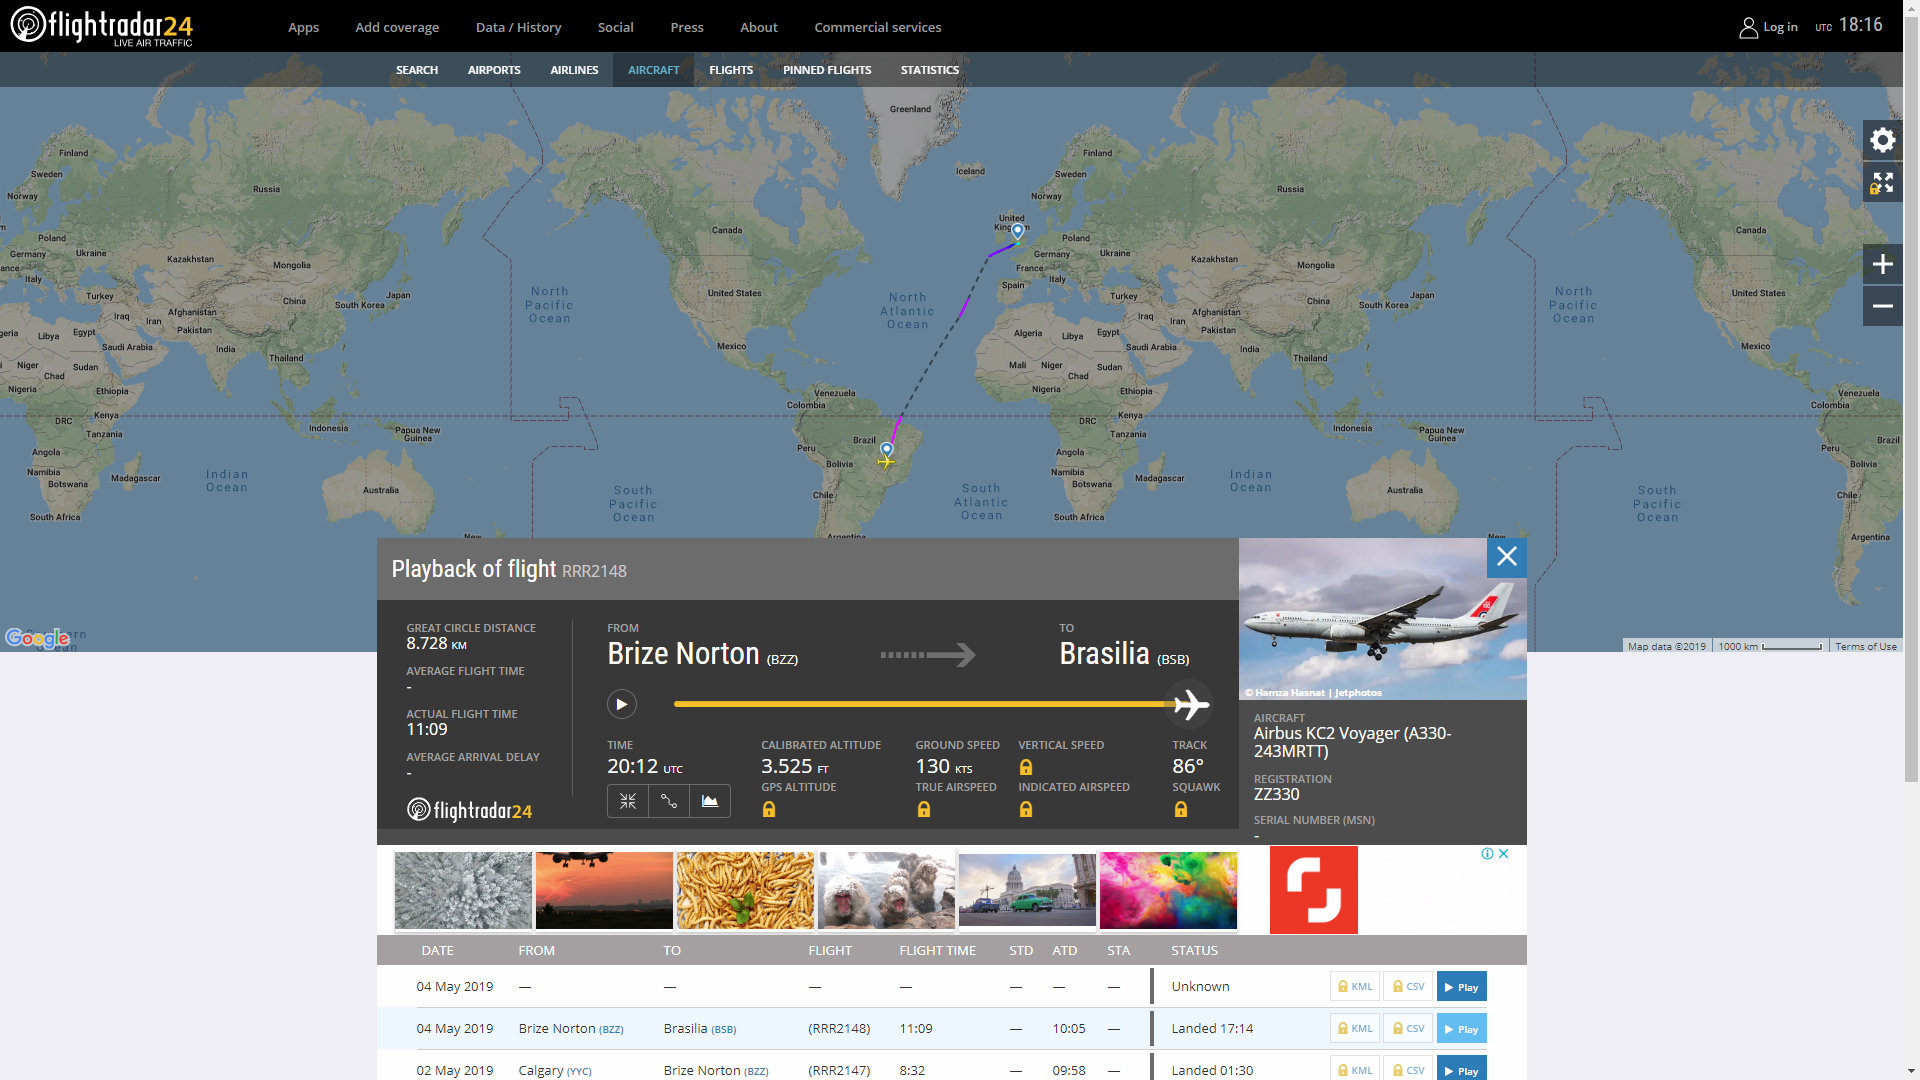Close the flight playback panel
This screenshot has width=1920, height=1080.
[x=1506, y=557]
